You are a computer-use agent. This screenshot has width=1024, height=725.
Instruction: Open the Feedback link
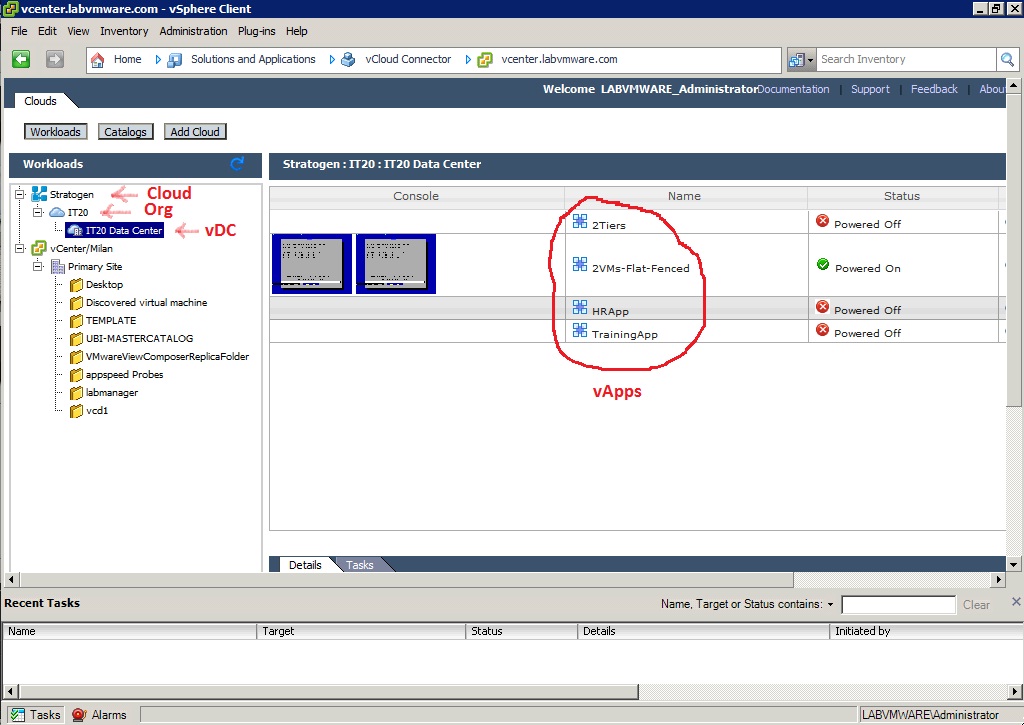coord(934,89)
